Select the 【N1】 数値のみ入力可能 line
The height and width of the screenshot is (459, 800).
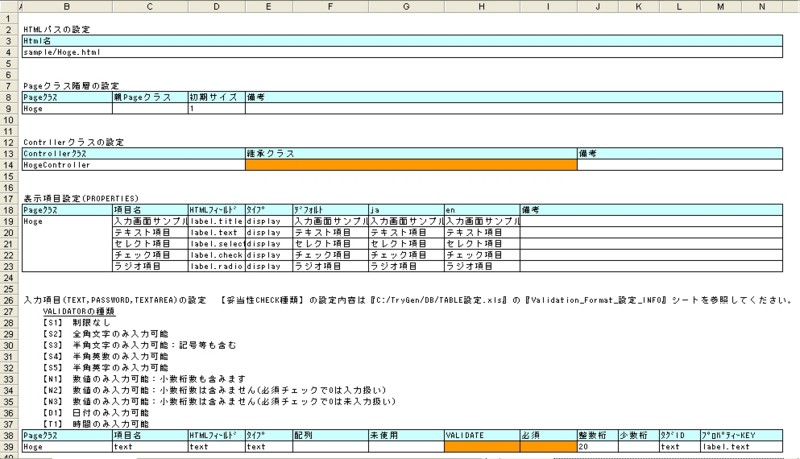(x=144, y=379)
